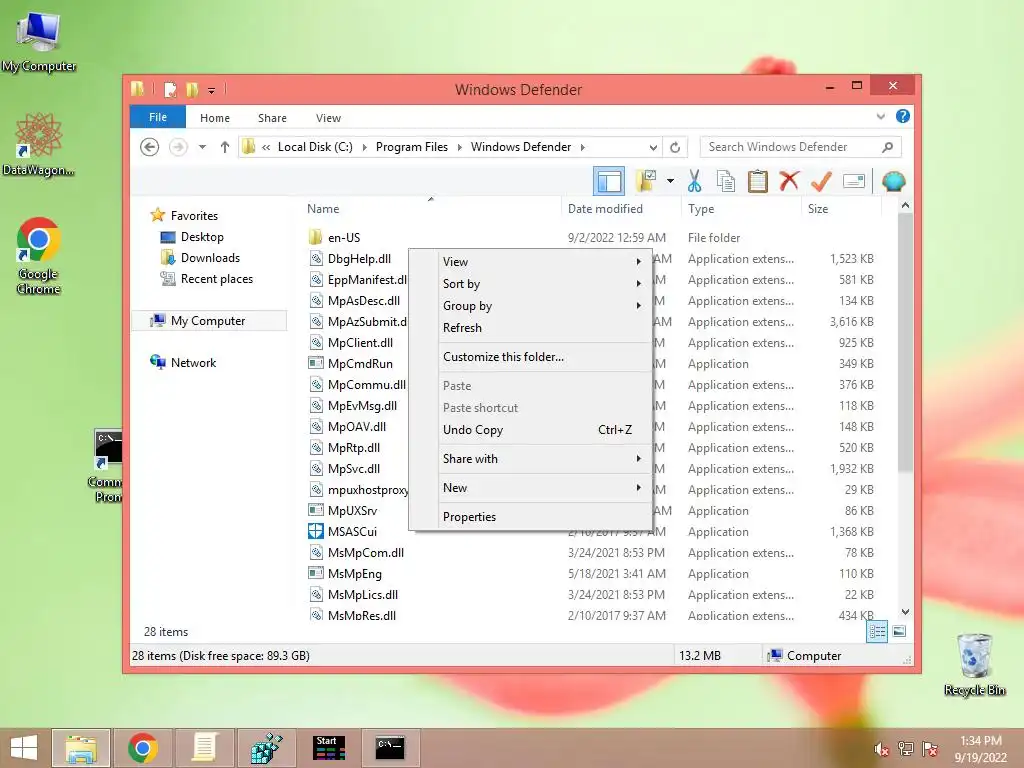
Task: Open the View ribbon tab
Action: click(x=328, y=118)
